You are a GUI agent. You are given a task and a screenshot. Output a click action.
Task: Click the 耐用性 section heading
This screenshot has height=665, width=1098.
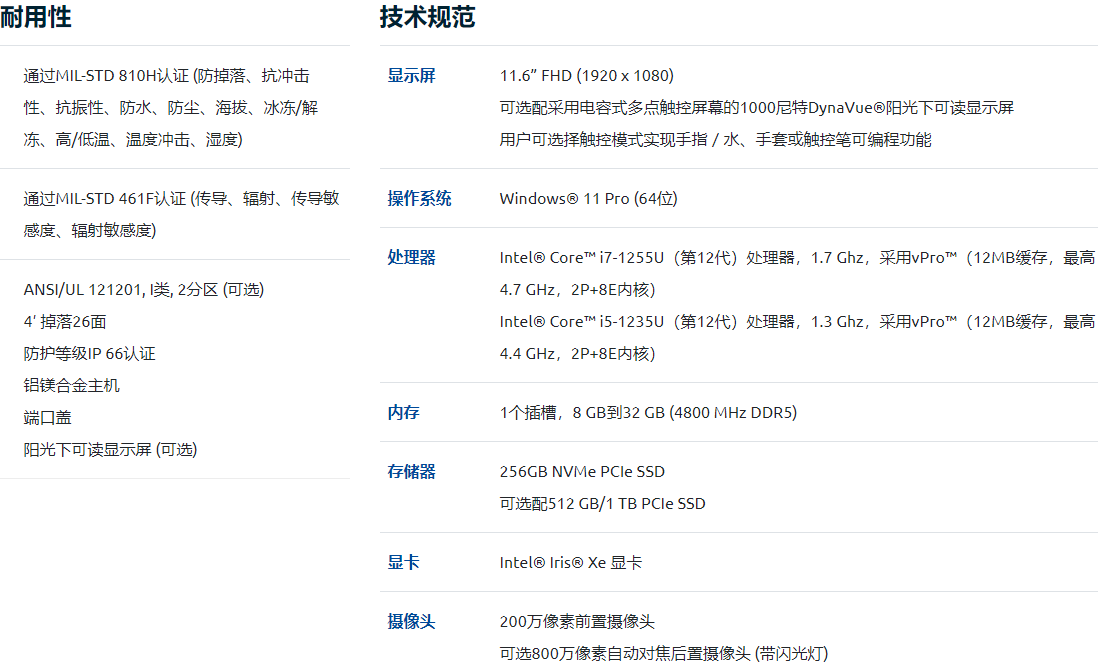pos(36,17)
